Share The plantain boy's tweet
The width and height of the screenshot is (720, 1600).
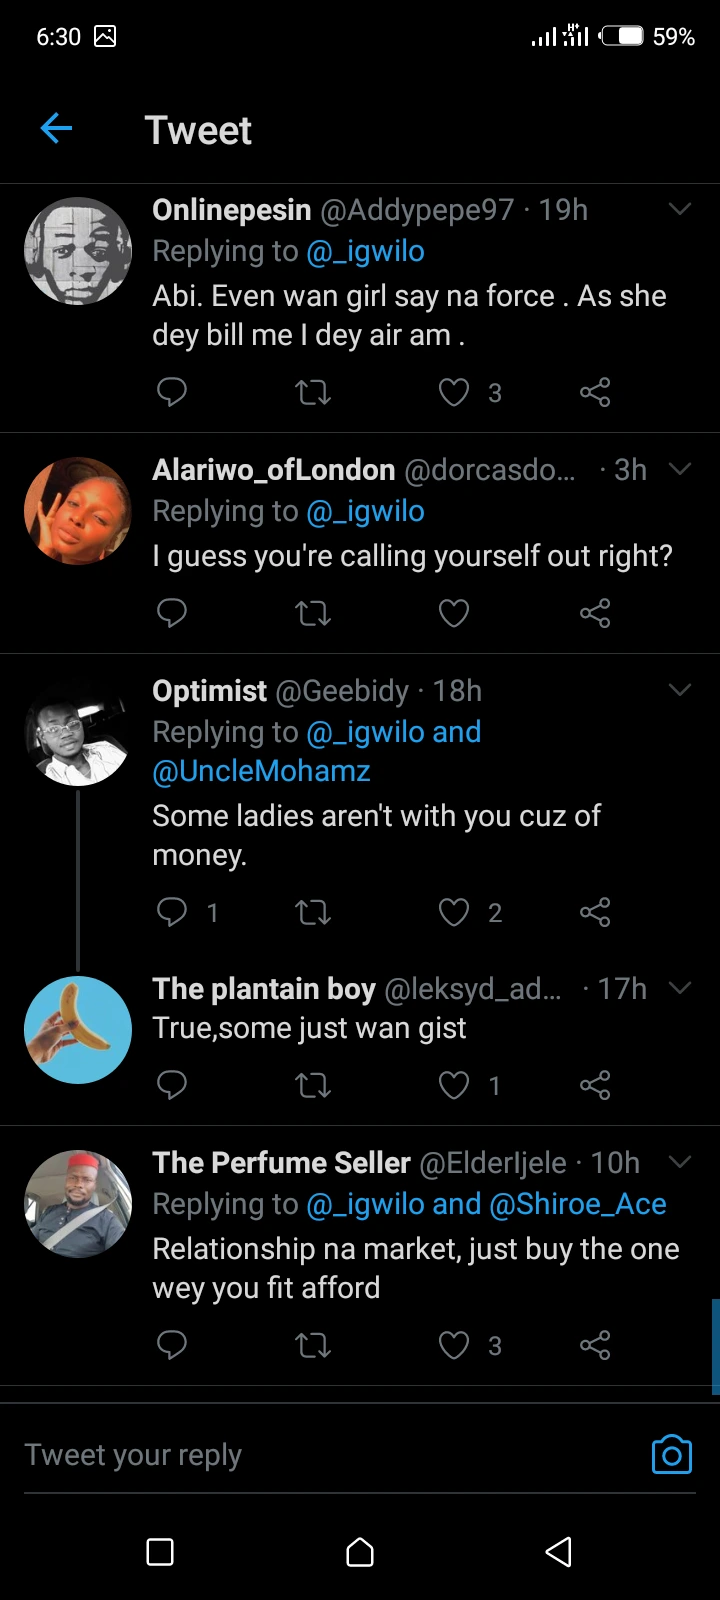[595, 1085]
